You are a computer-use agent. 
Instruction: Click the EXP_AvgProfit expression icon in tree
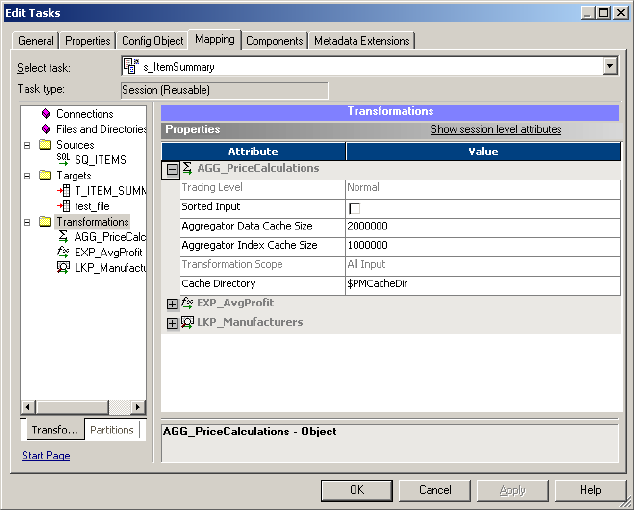click(63, 252)
